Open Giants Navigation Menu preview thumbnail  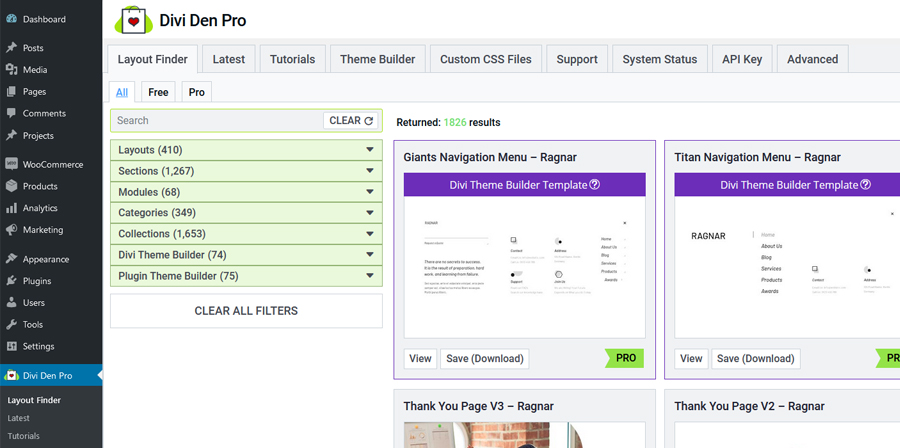click(525, 267)
